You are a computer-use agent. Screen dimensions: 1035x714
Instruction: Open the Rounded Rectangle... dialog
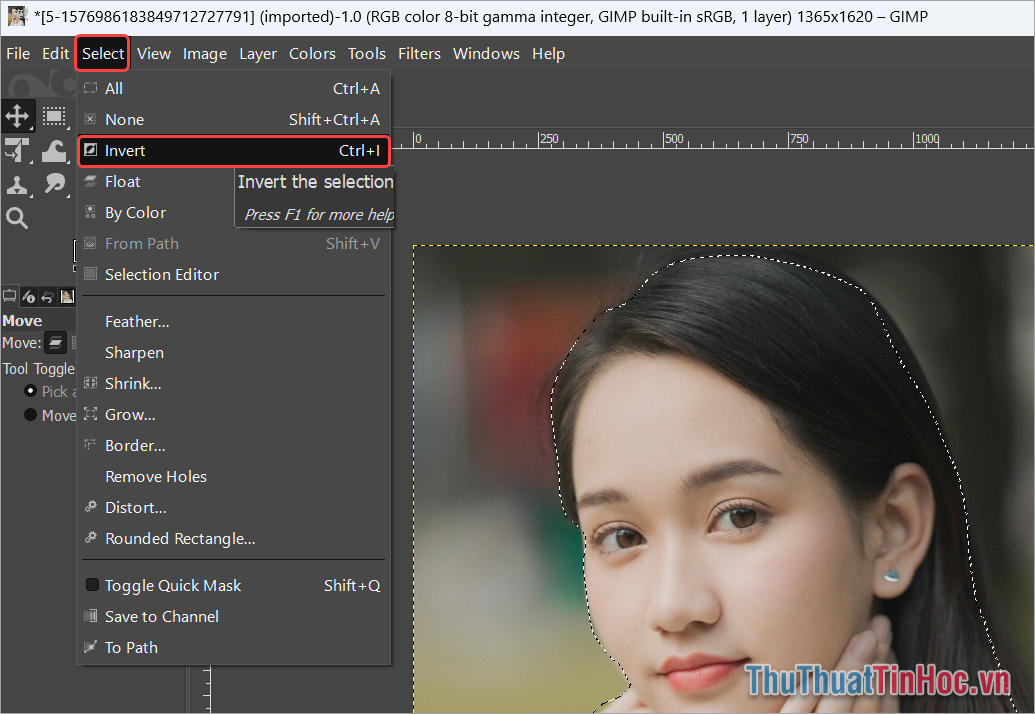coord(234,538)
